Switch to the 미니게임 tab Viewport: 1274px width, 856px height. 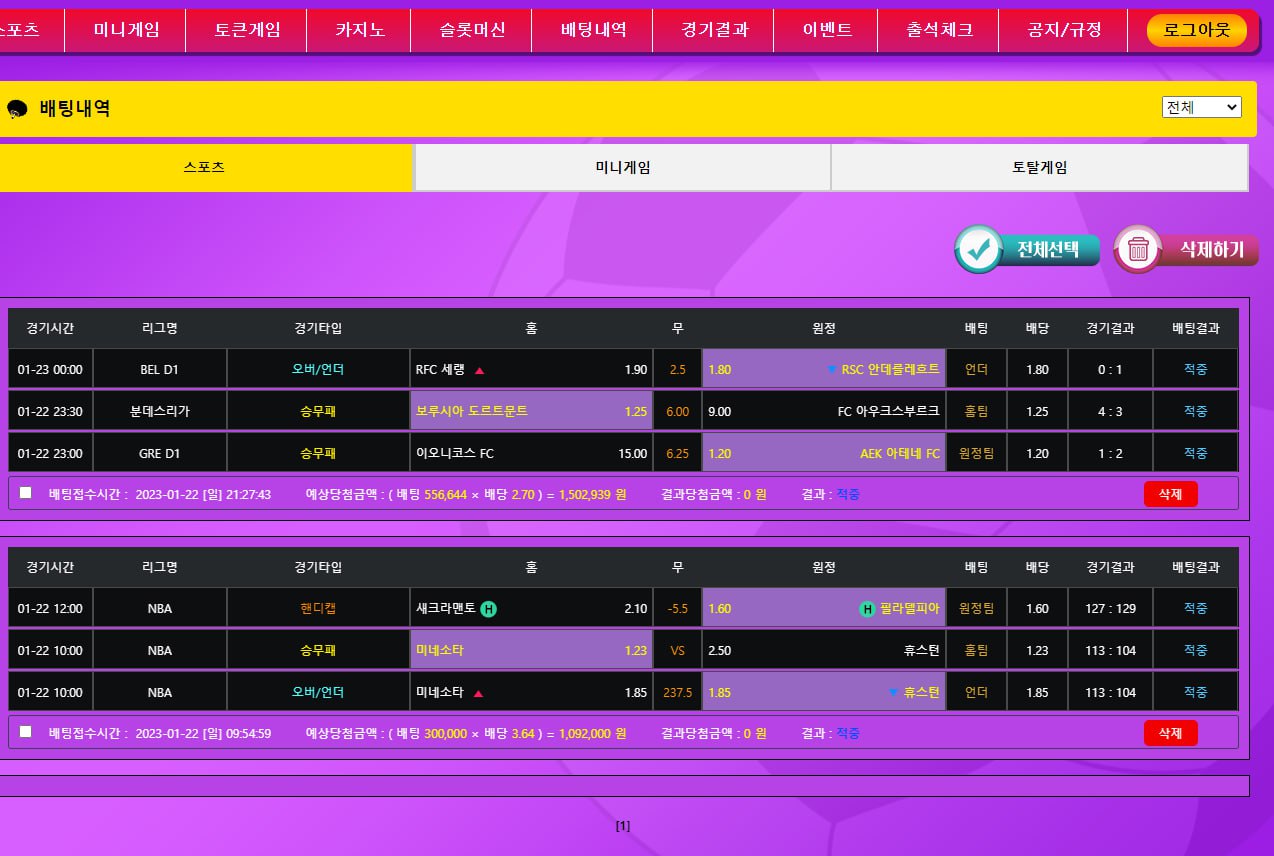click(622, 168)
